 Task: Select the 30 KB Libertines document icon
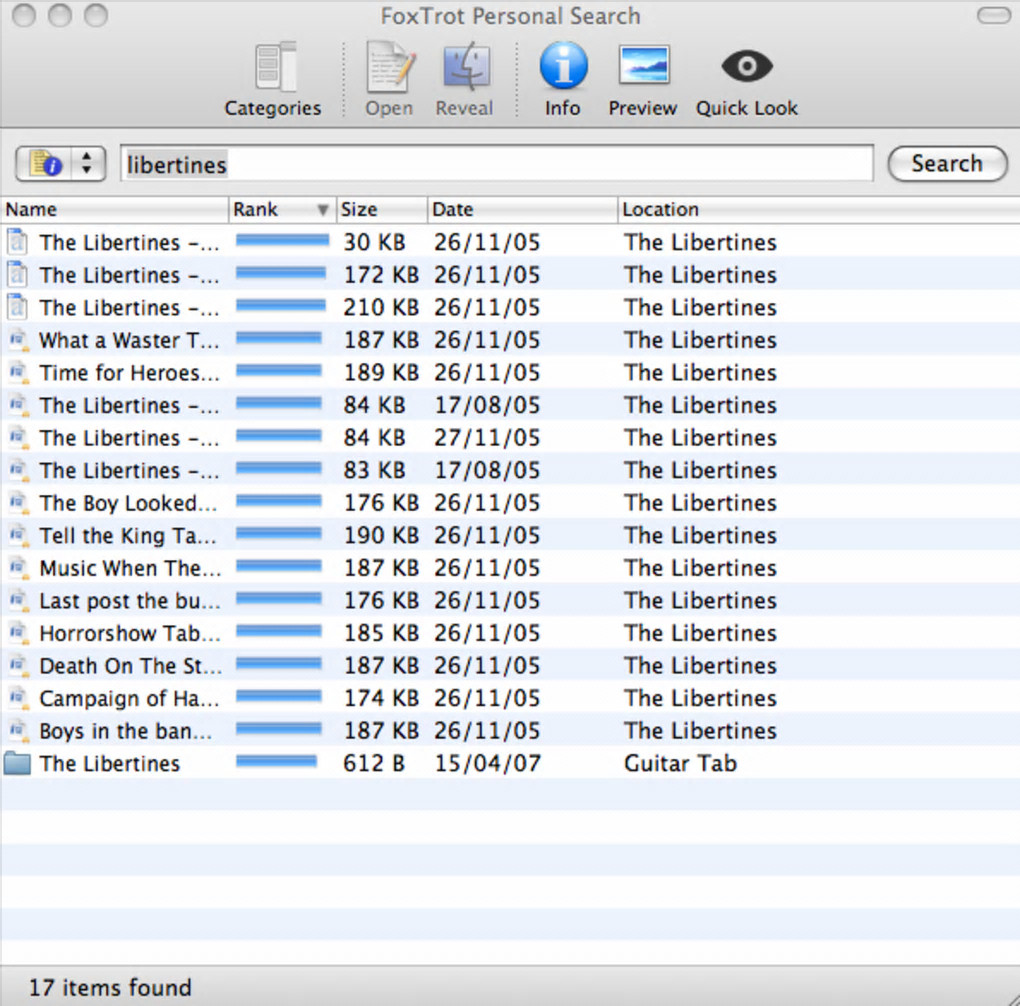coord(18,242)
